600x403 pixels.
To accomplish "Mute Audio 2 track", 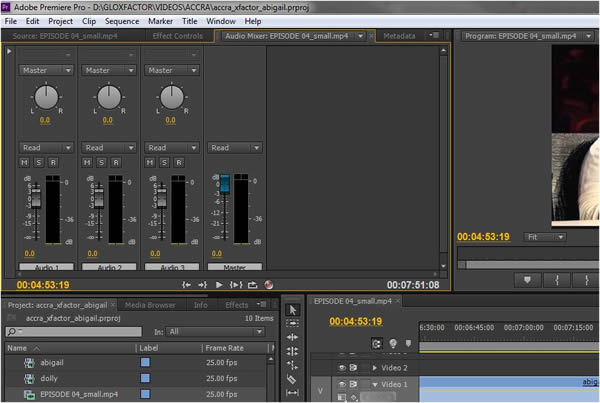I will (87, 163).
